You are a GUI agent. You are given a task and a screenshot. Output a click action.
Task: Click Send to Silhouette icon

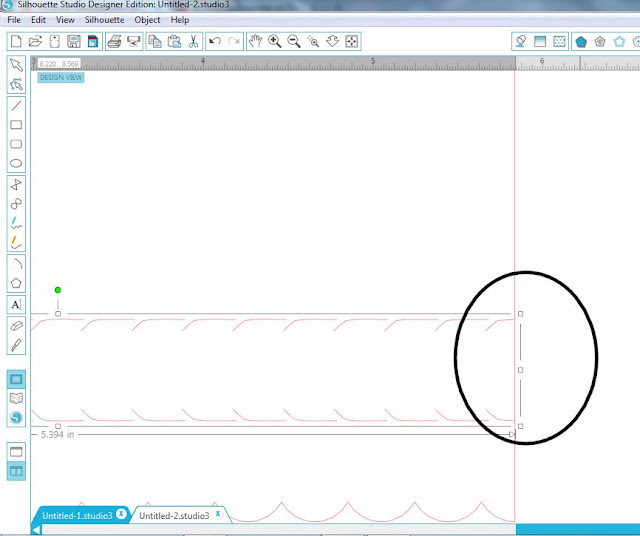(134, 41)
